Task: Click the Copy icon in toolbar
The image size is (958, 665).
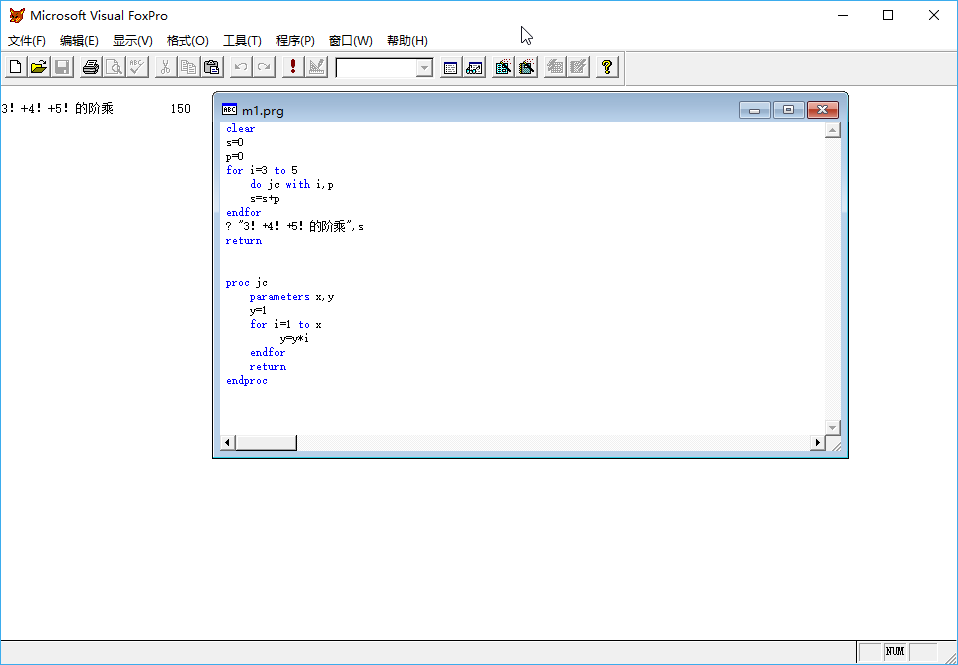Action: (189, 67)
